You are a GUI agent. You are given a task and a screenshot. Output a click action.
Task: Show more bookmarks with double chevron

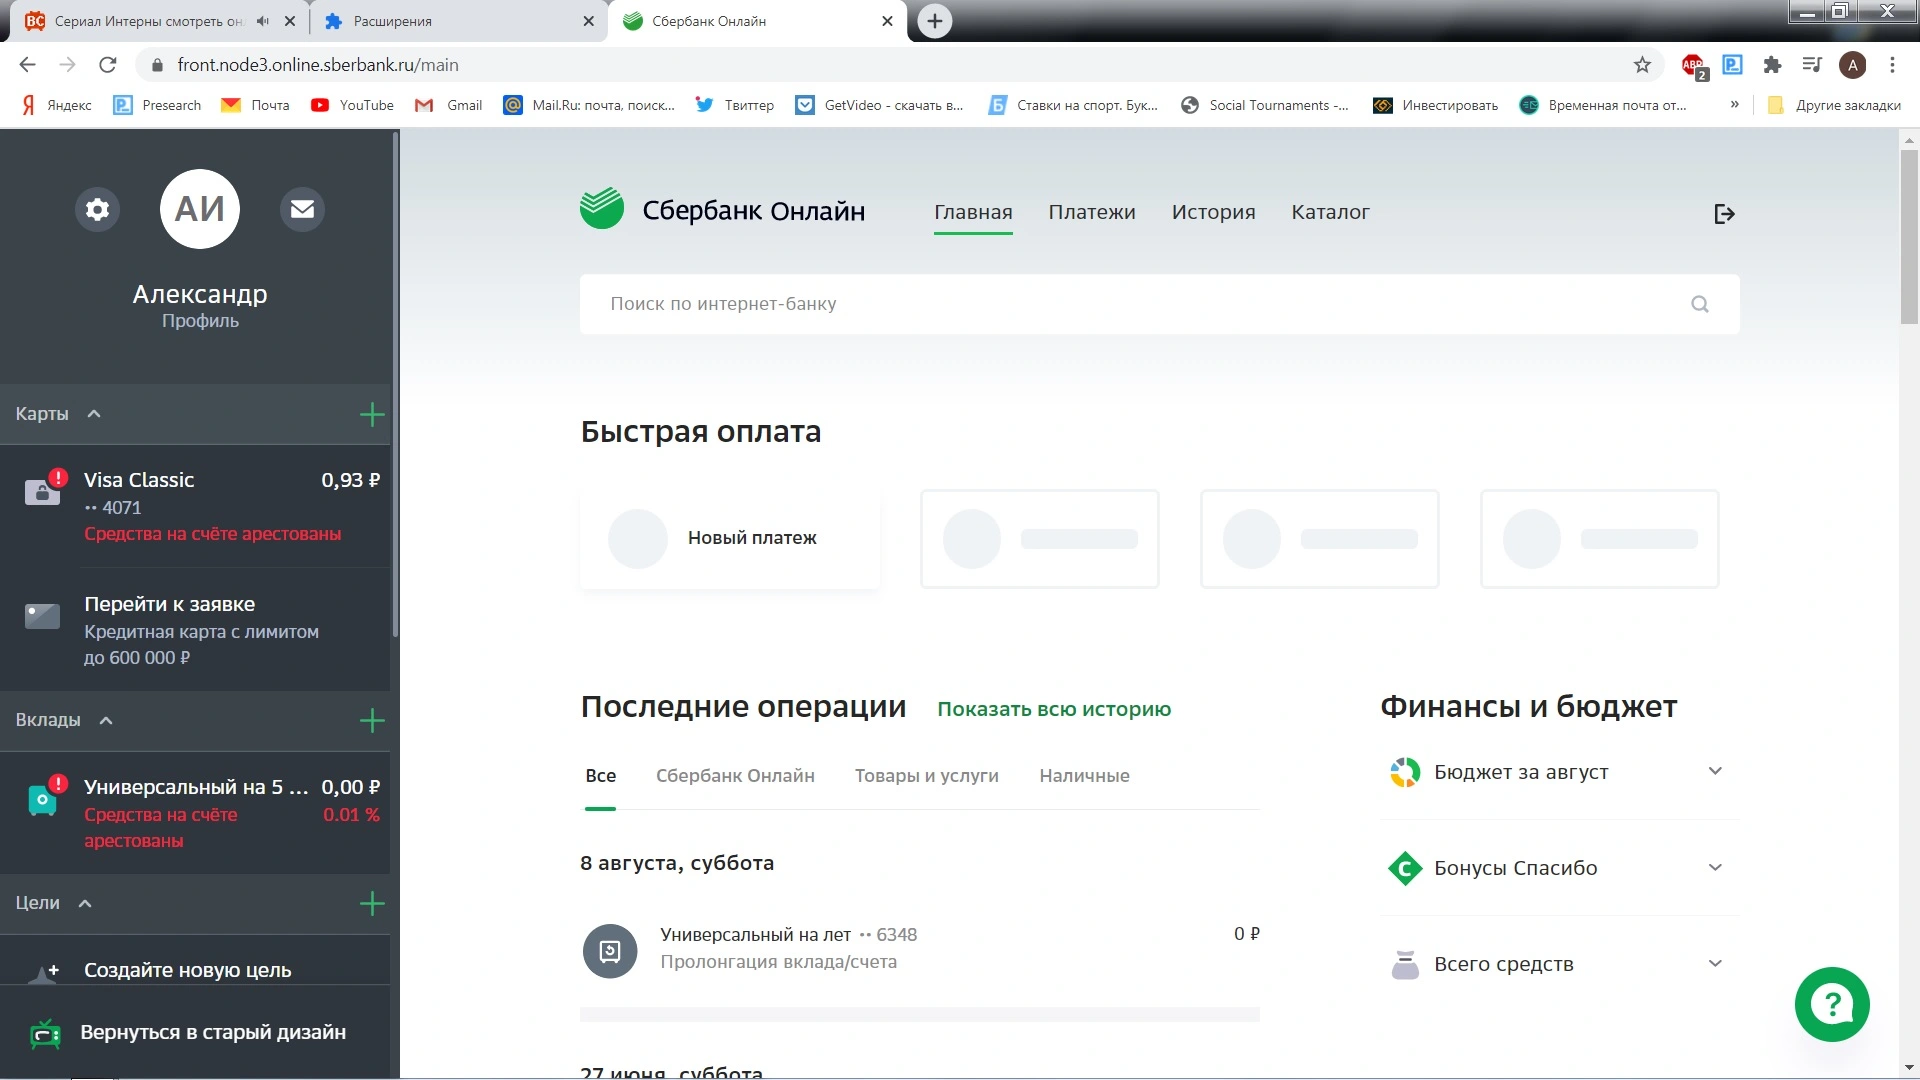coord(1734,104)
